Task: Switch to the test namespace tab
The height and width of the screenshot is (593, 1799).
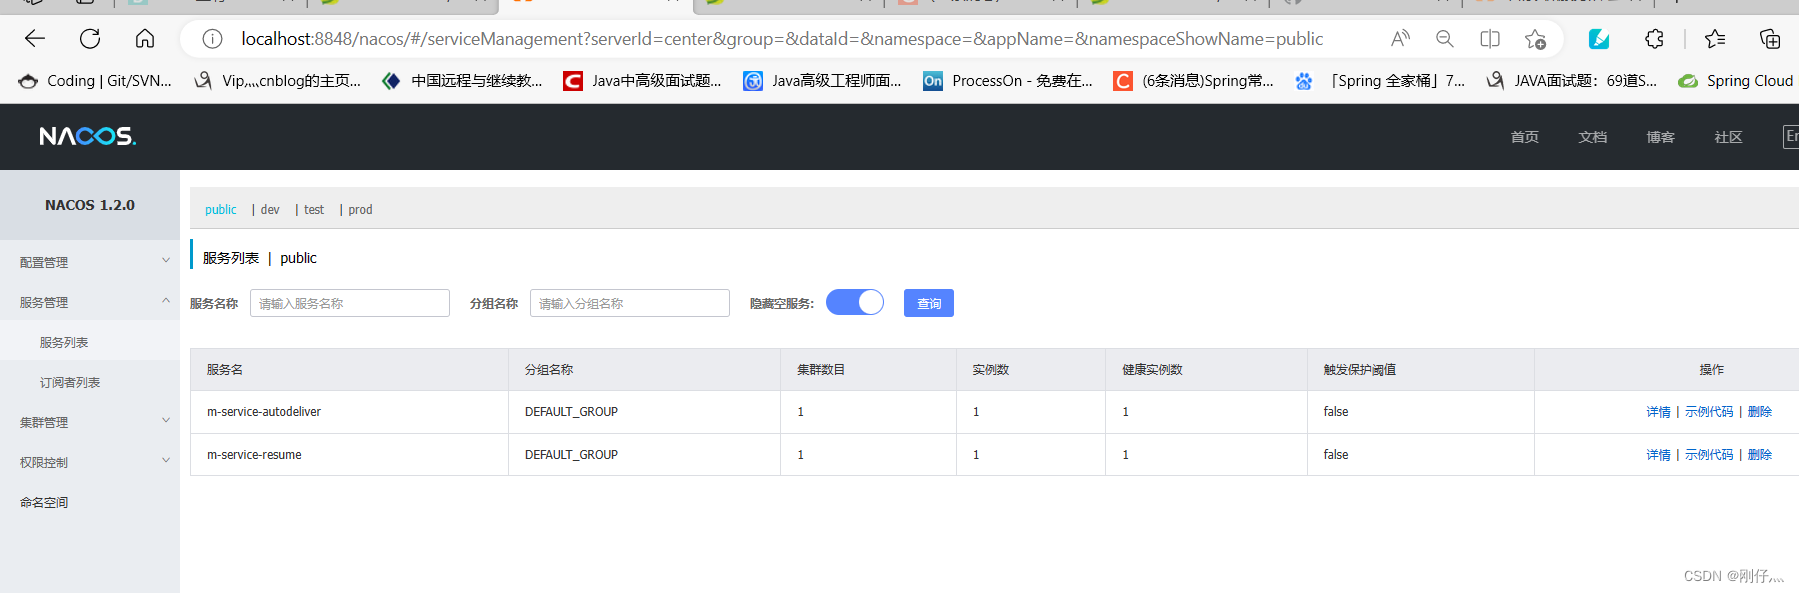Action: pyautogui.click(x=314, y=209)
